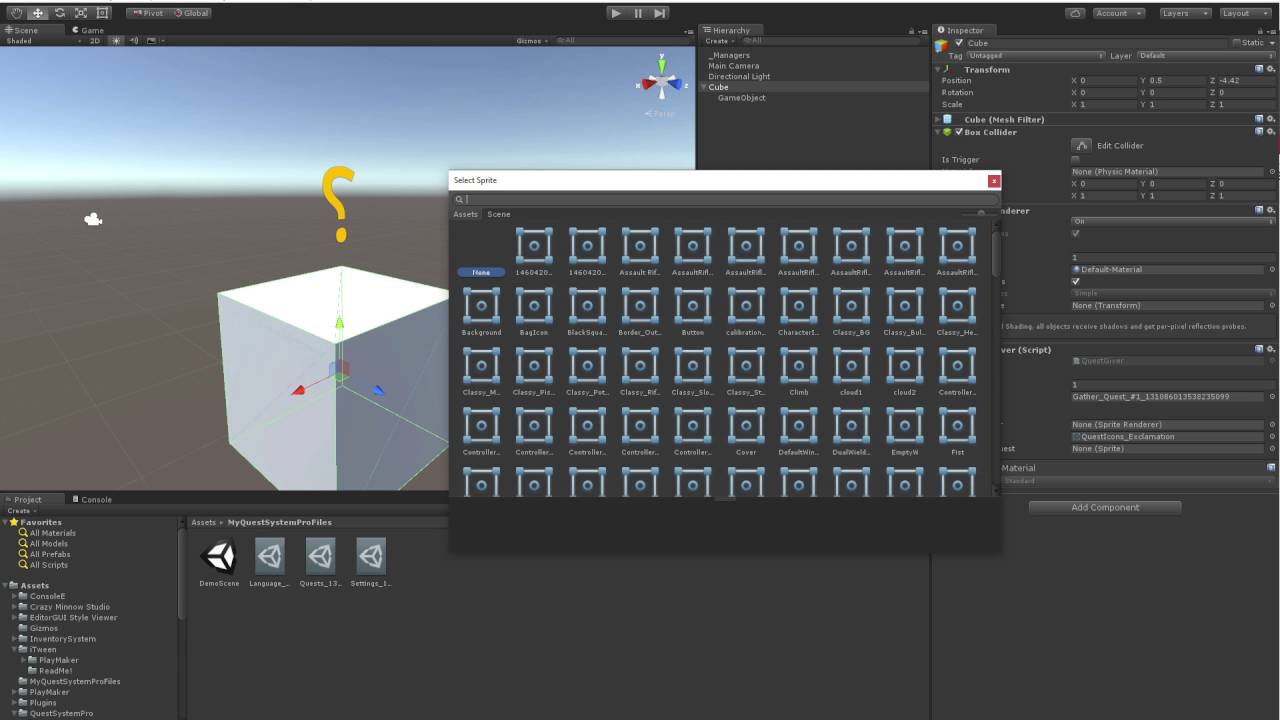Open the Gizmos dropdown
The height and width of the screenshot is (720, 1280).
[x=532, y=41]
